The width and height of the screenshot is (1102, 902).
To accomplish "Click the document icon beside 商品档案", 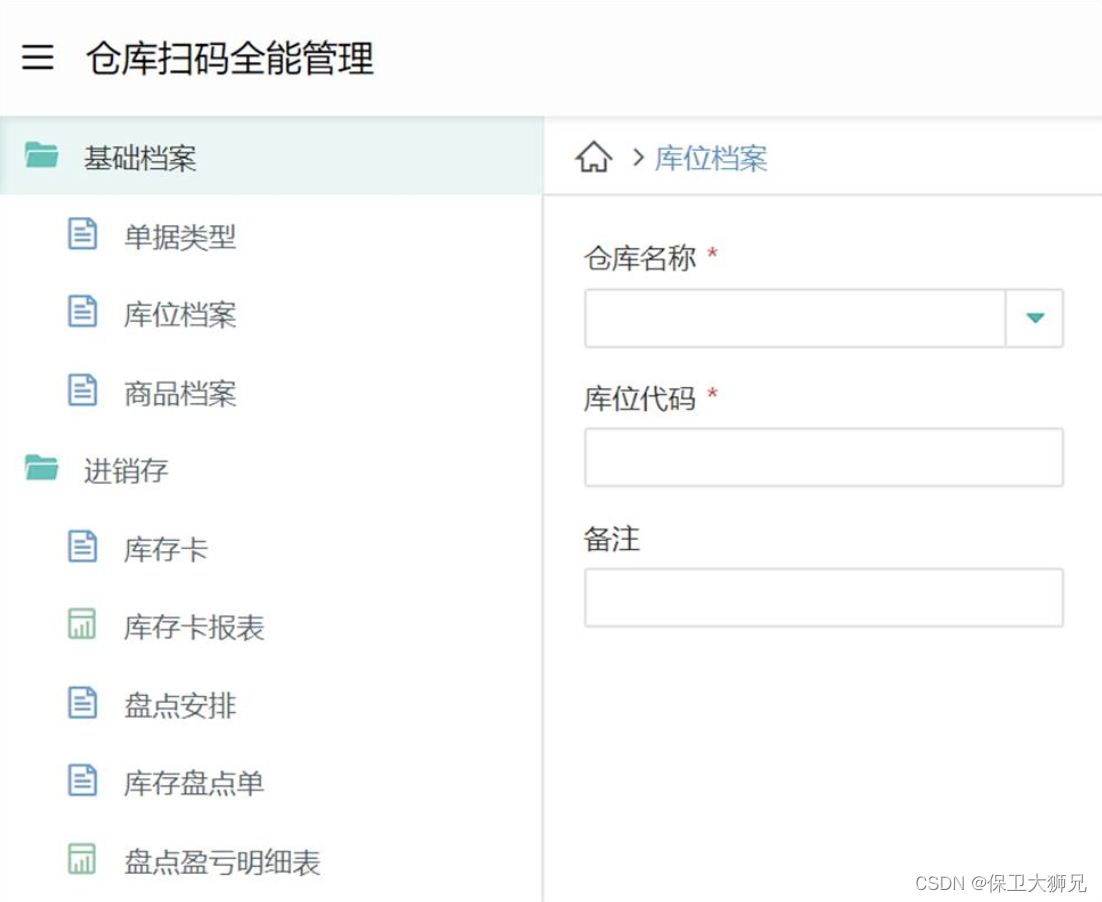I will click(82, 390).
